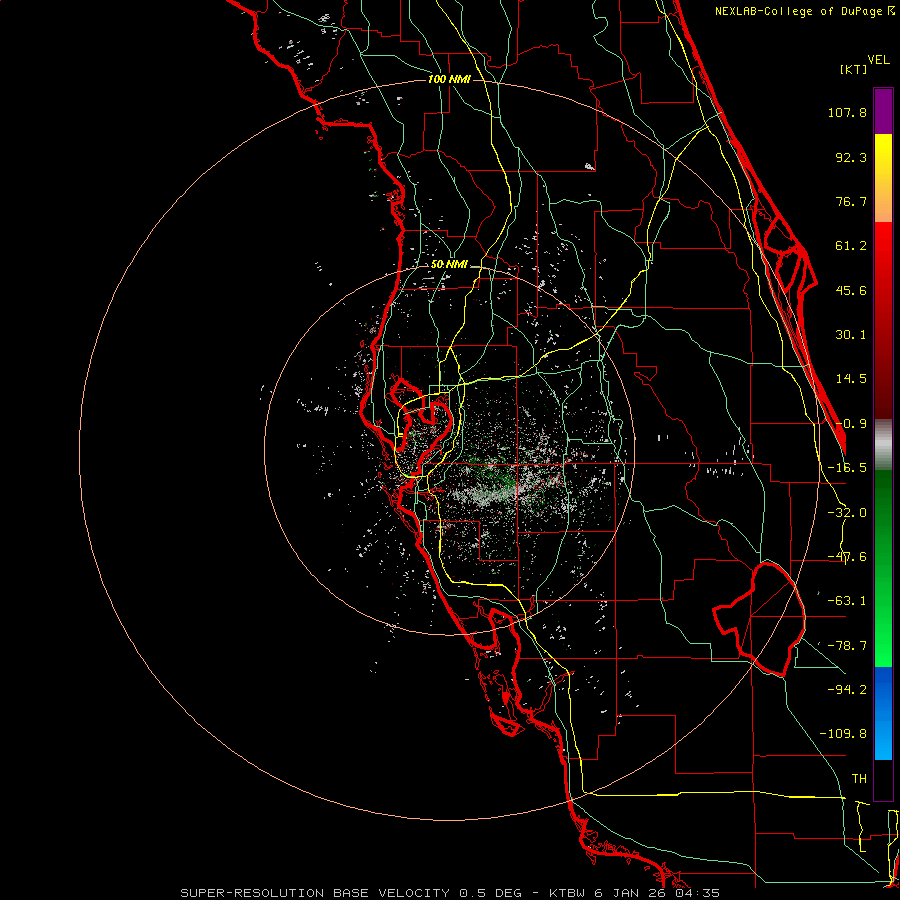This screenshot has height=900, width=900.
Task: Click the purple segment of the velocity color bar
Action: 883,111
